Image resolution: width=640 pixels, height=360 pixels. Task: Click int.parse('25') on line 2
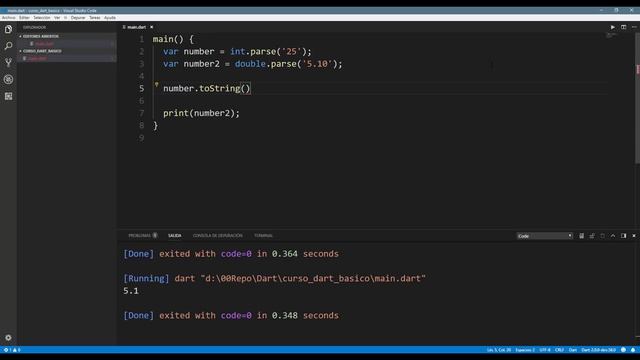click(268, 51)
